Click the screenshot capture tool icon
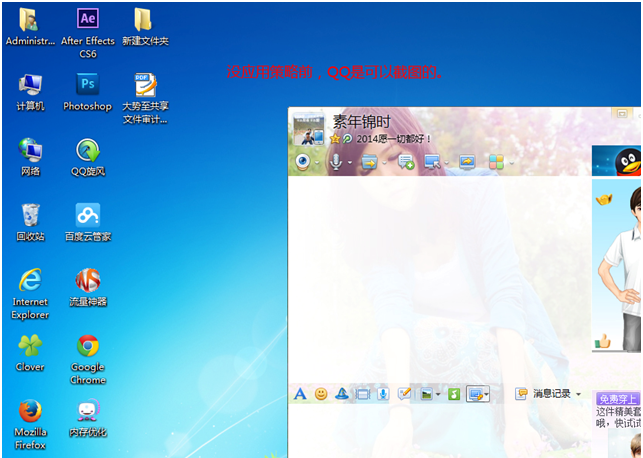Image resolution: width=643 pixels, height=458 pixels. click(x=475, y=394)
